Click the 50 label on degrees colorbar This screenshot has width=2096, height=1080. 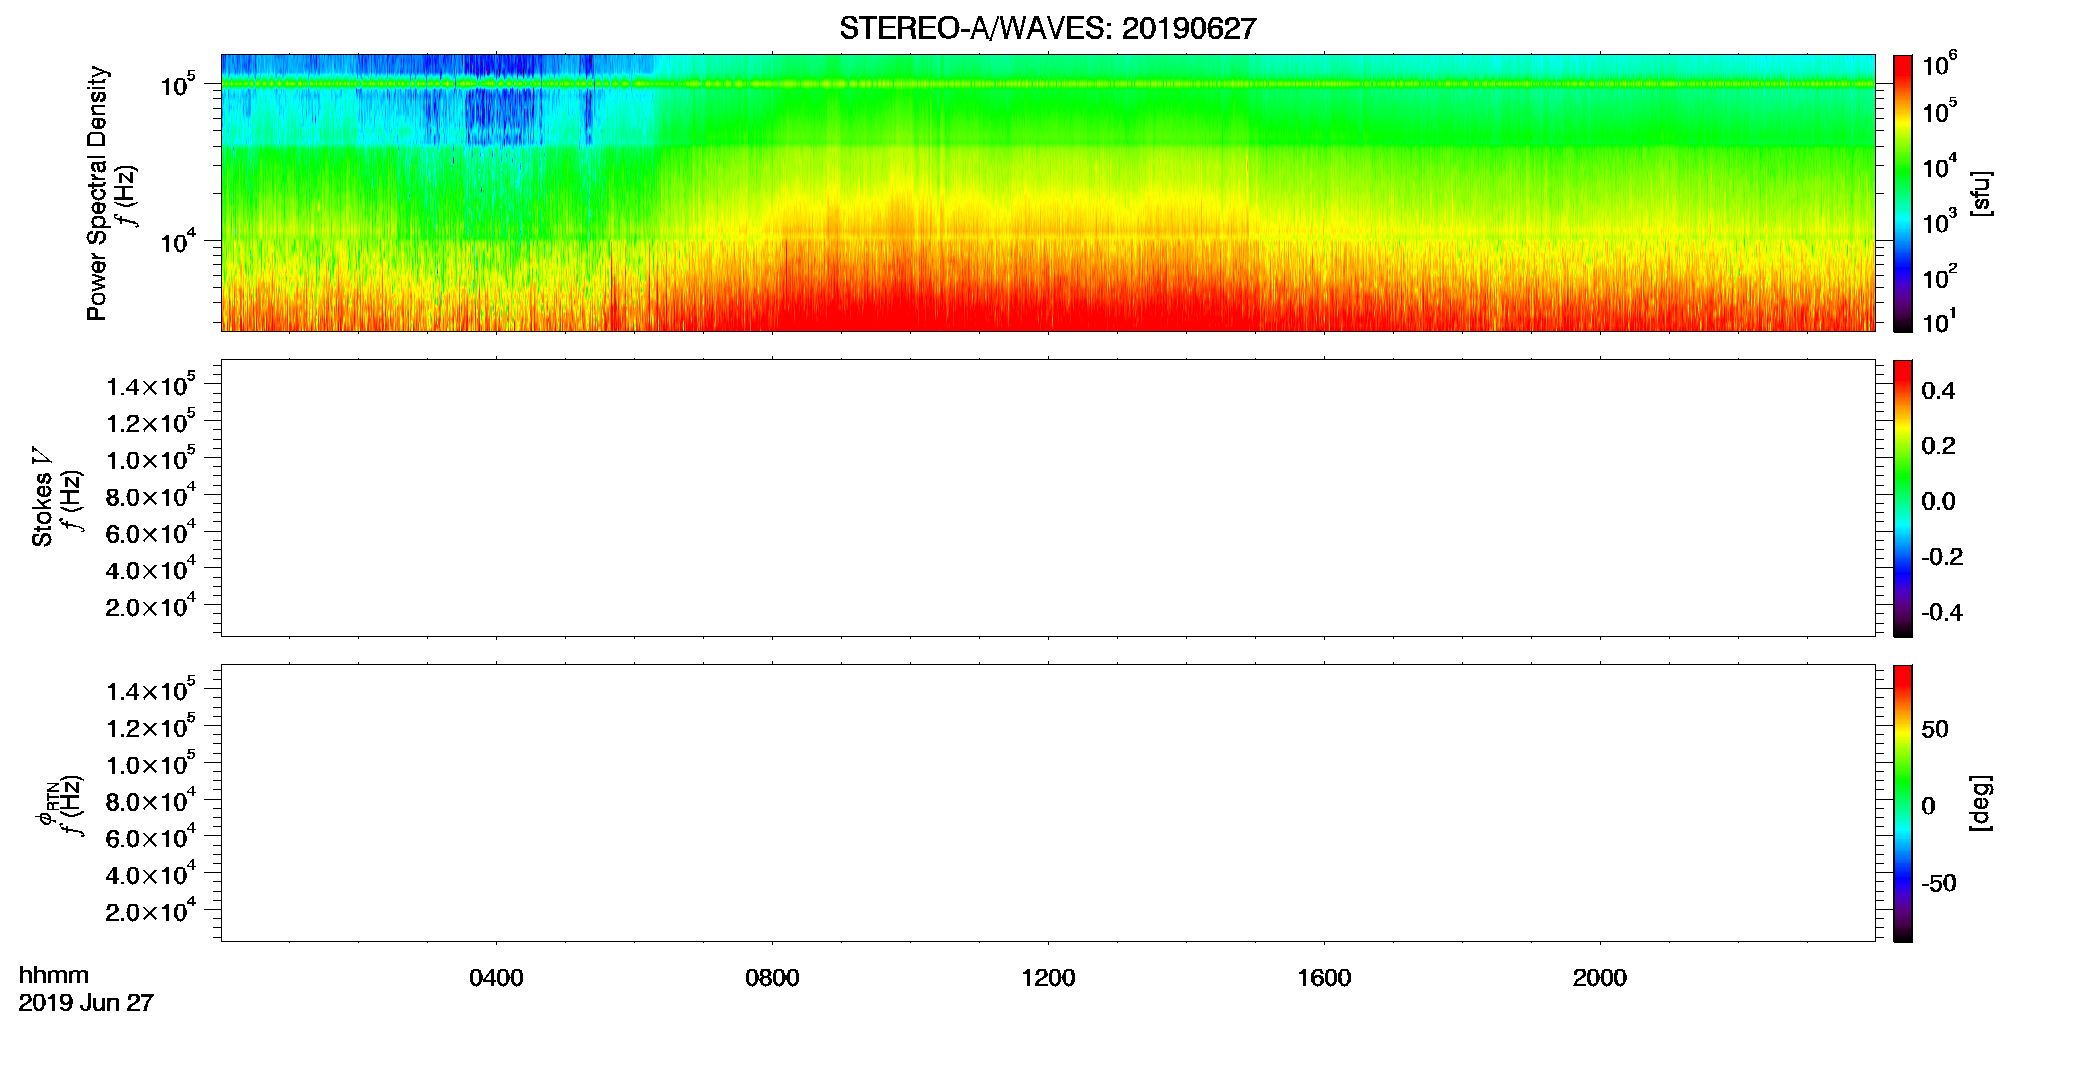[1935, 729]
